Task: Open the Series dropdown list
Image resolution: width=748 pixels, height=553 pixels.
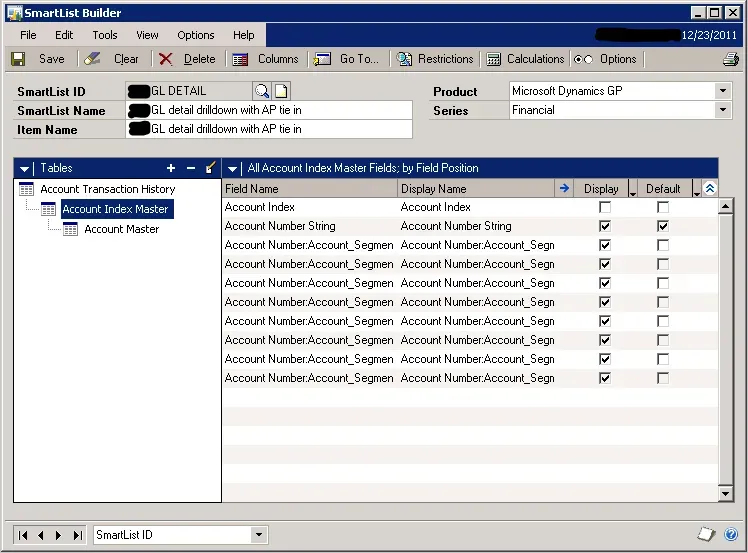Action: pos(723,110)
